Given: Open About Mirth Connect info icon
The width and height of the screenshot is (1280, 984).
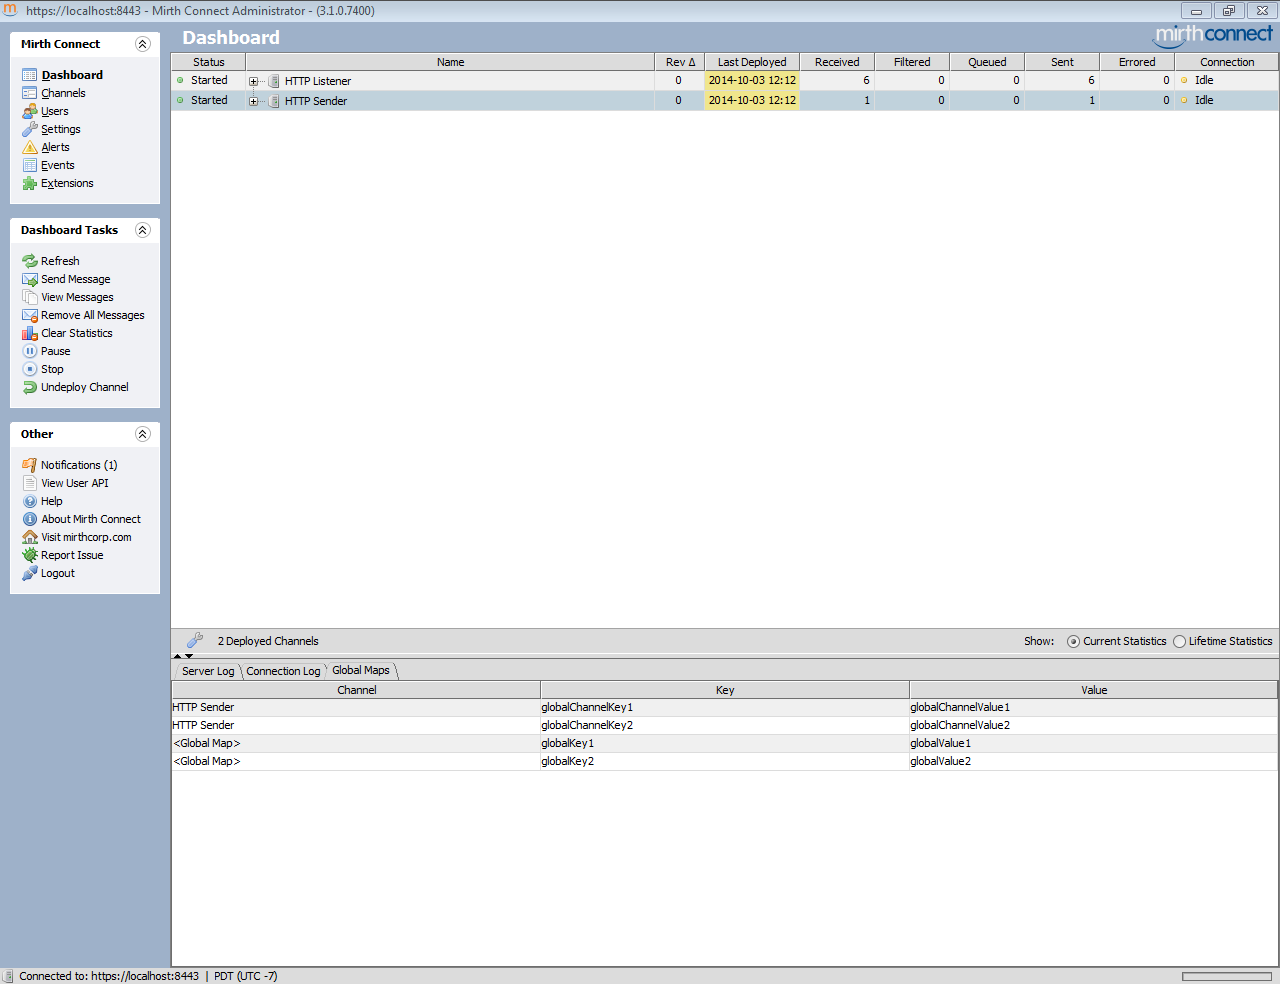Looking at the screenshot, I should pos(30,519).
